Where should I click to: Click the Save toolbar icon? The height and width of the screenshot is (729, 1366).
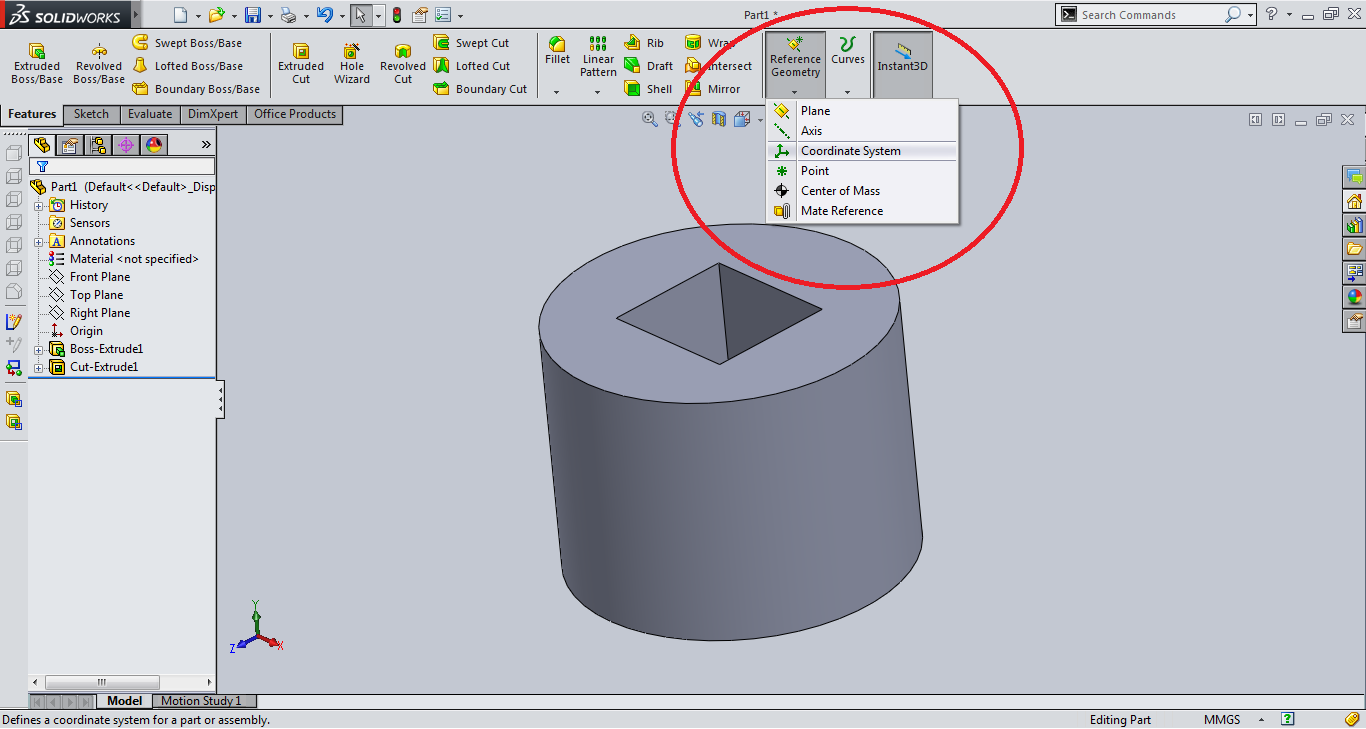253,15
